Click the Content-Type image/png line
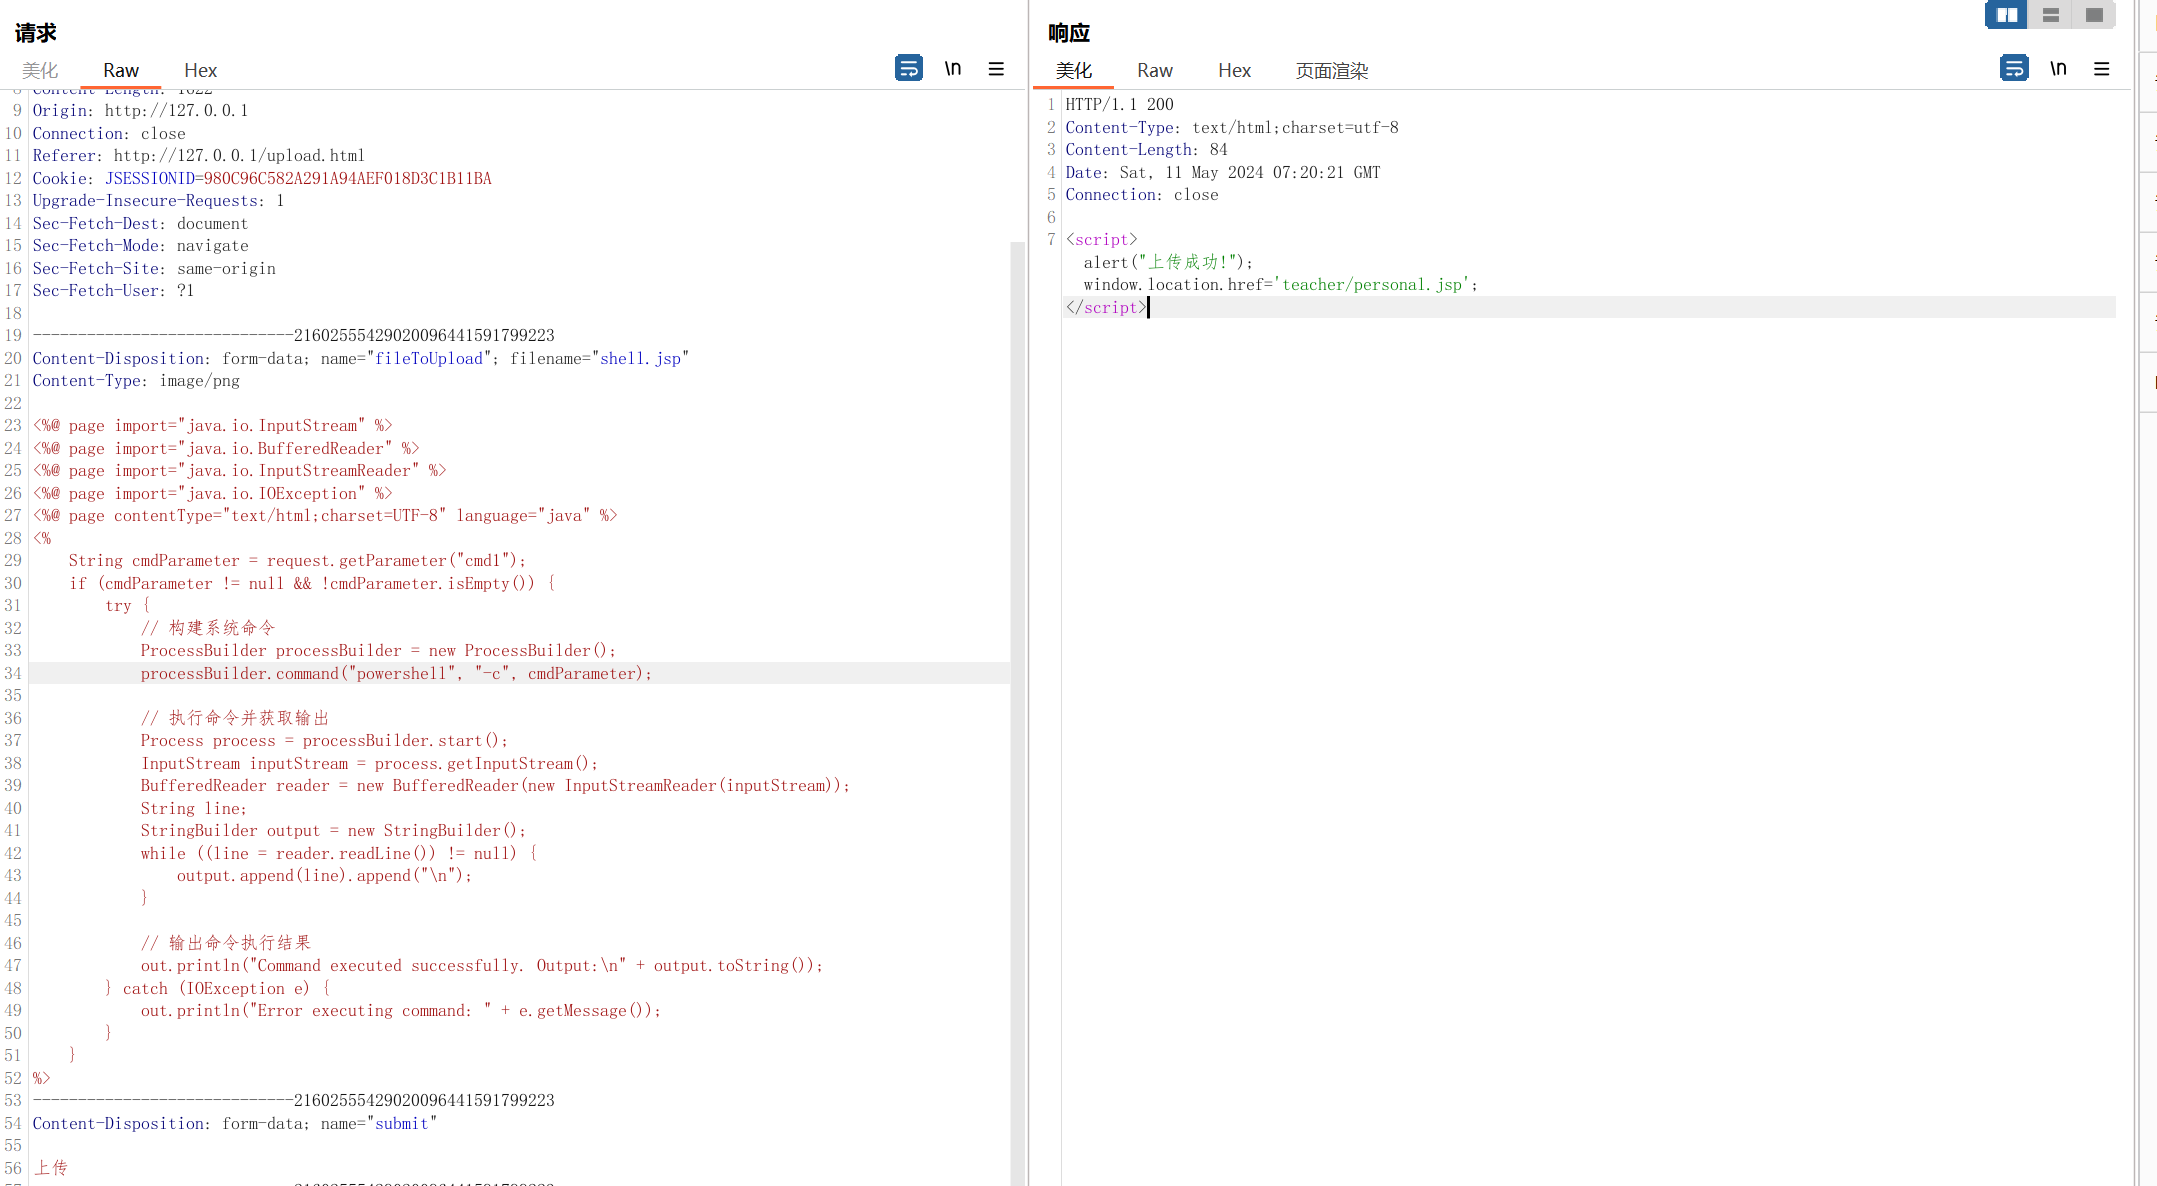 [136, 380]
